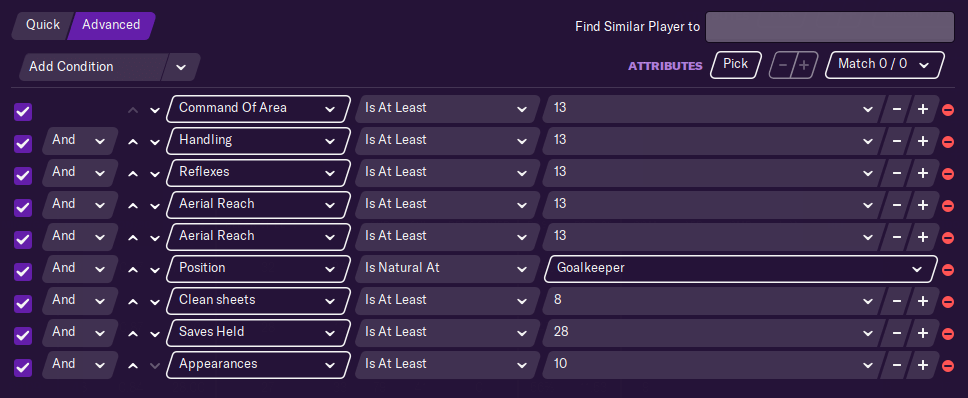Click the Find Similar Player input field

[830, 27]
